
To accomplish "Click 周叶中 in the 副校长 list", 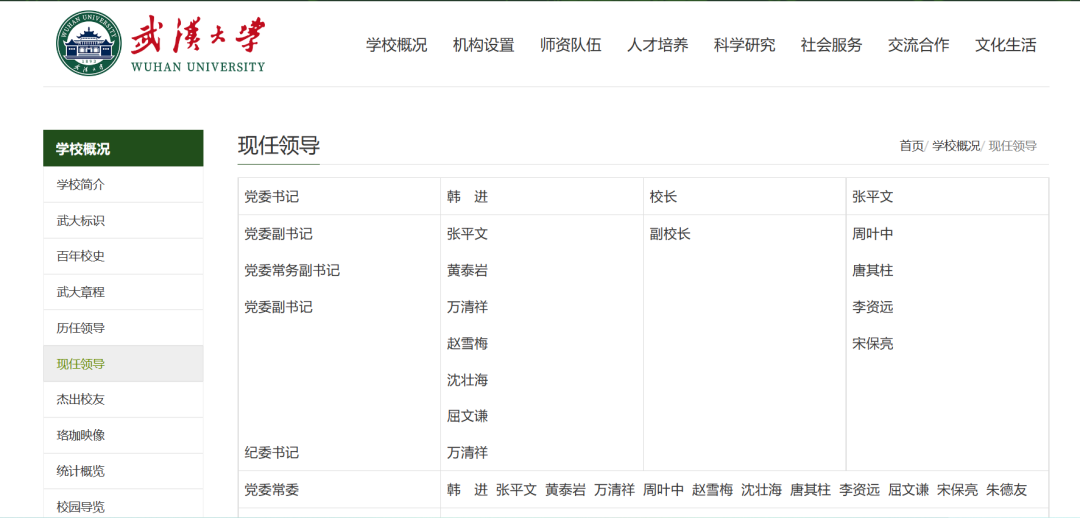I will (873, 234).
